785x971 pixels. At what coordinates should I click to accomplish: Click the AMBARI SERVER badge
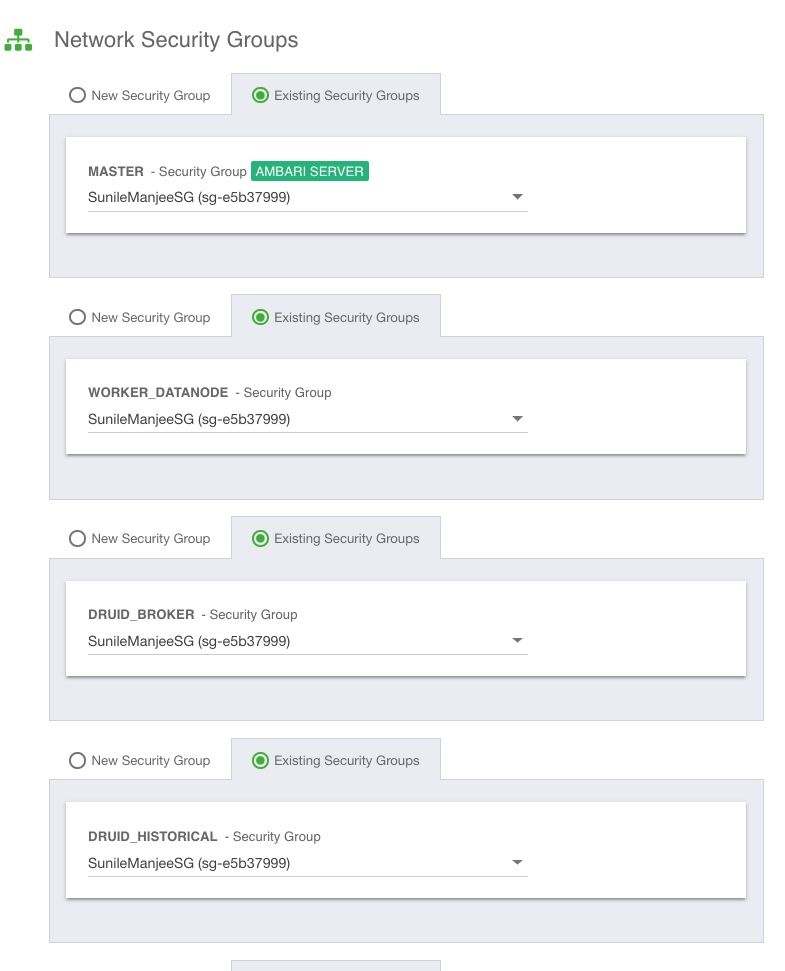point(310,172)
